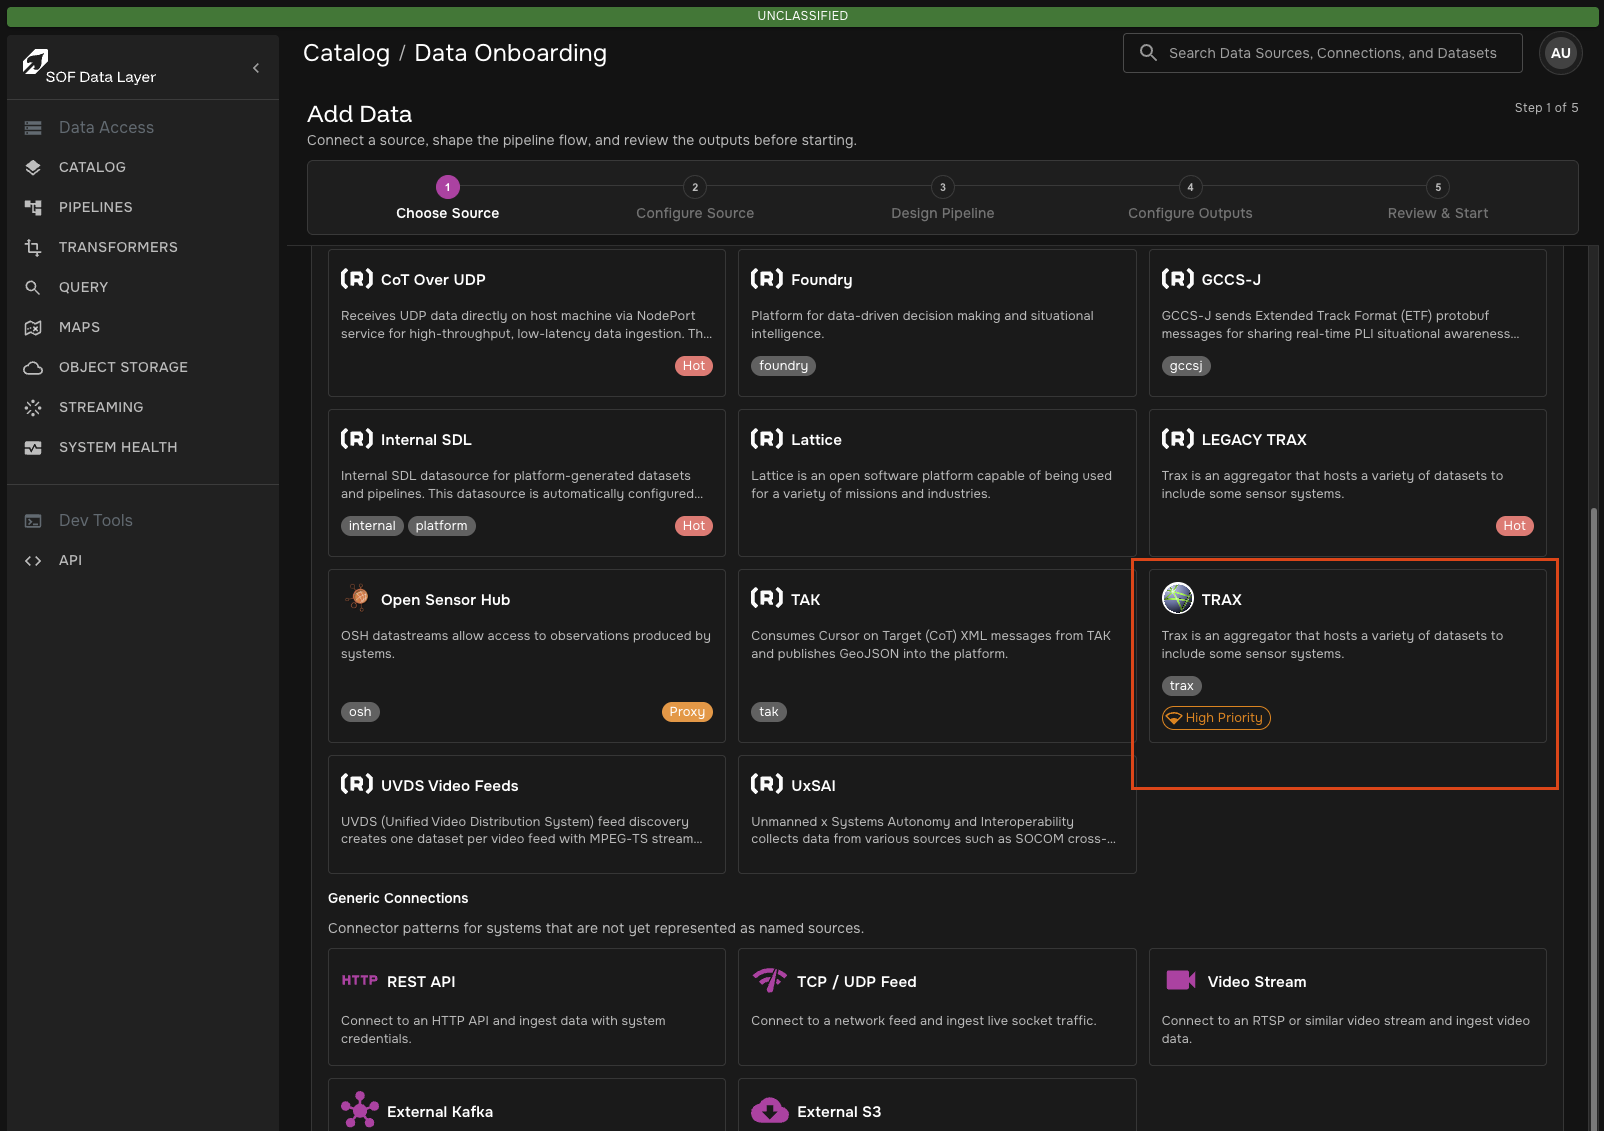Select step 3 Design Pipeline
Viewport: 1604px width, 1131px height.
tap(942, 199)
